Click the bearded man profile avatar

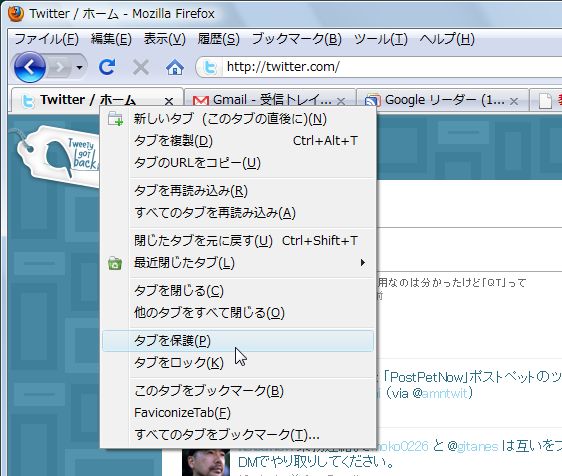coord(206,462)
